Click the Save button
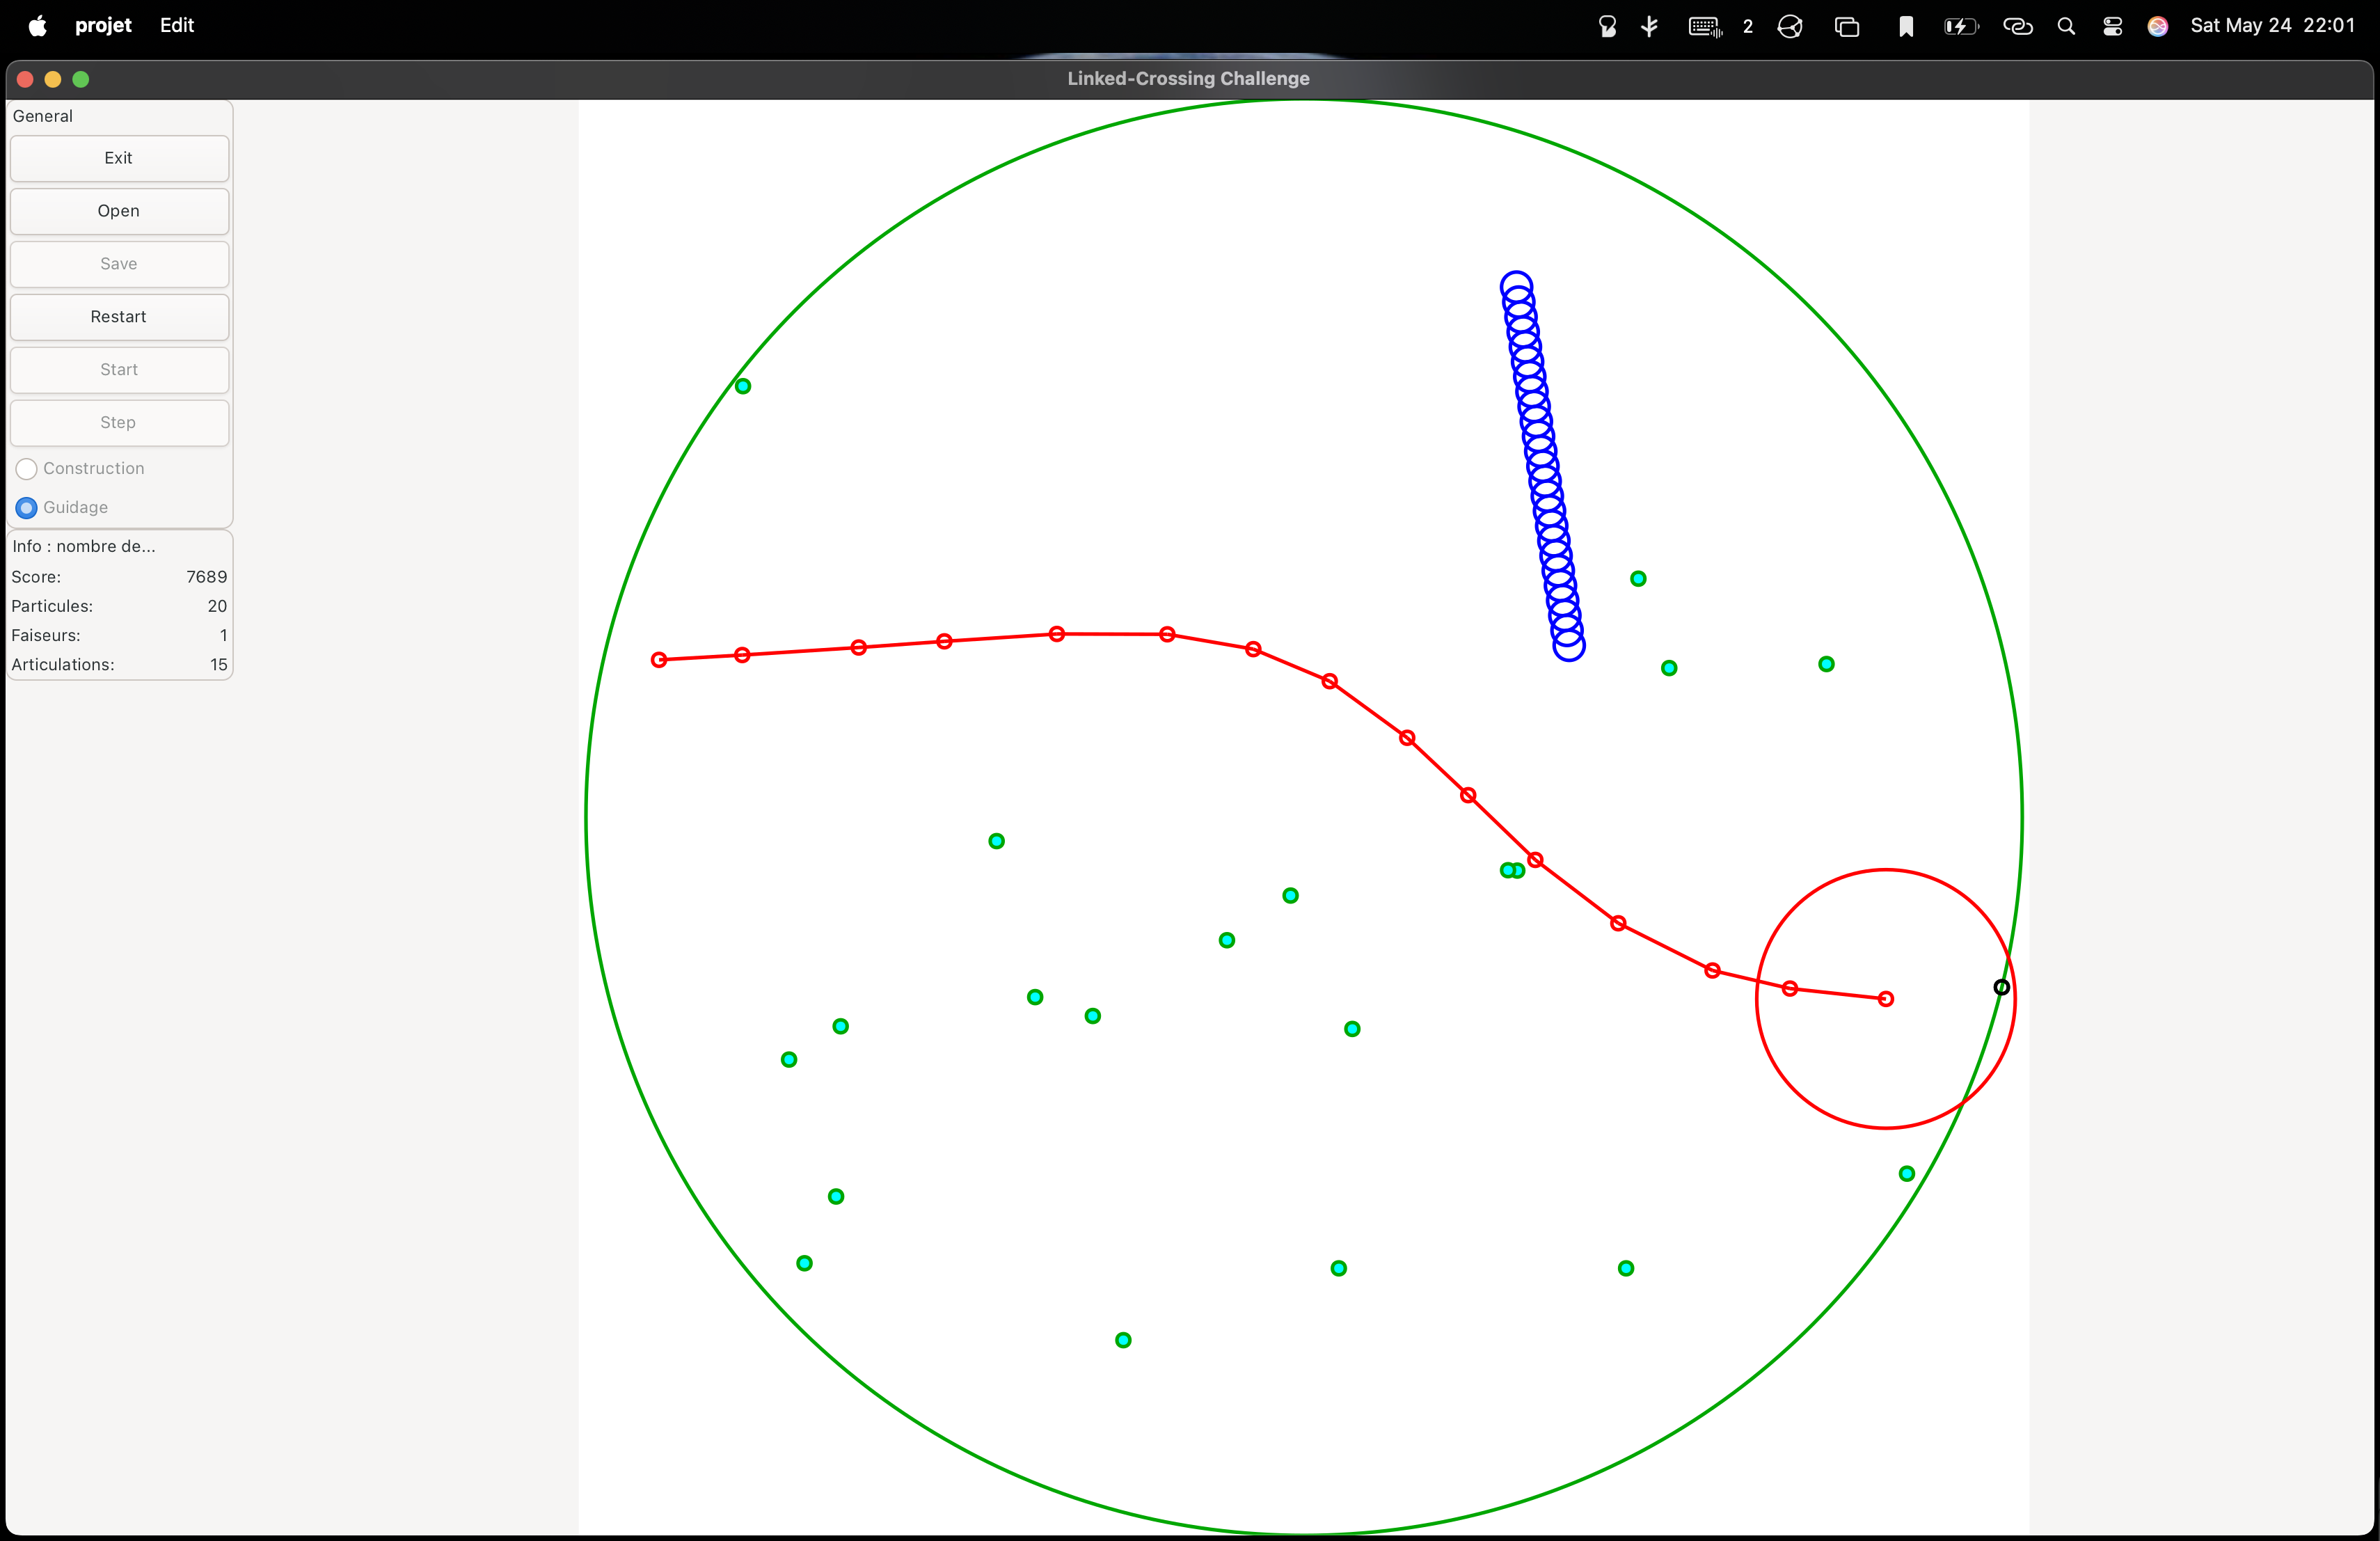The height and width of the screenshot is (1541, 2380). point(119,264)
